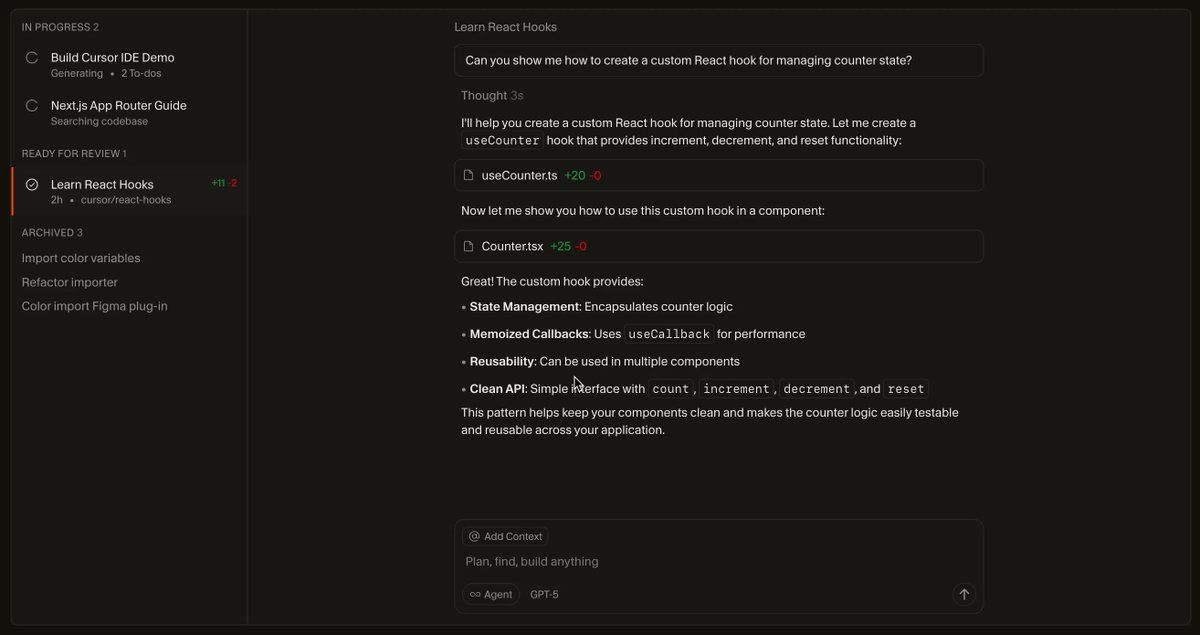Open archived Refactor importer chat
This screenshot has width=1200, height=635.
pyautogui.click(x=70, y=283)
